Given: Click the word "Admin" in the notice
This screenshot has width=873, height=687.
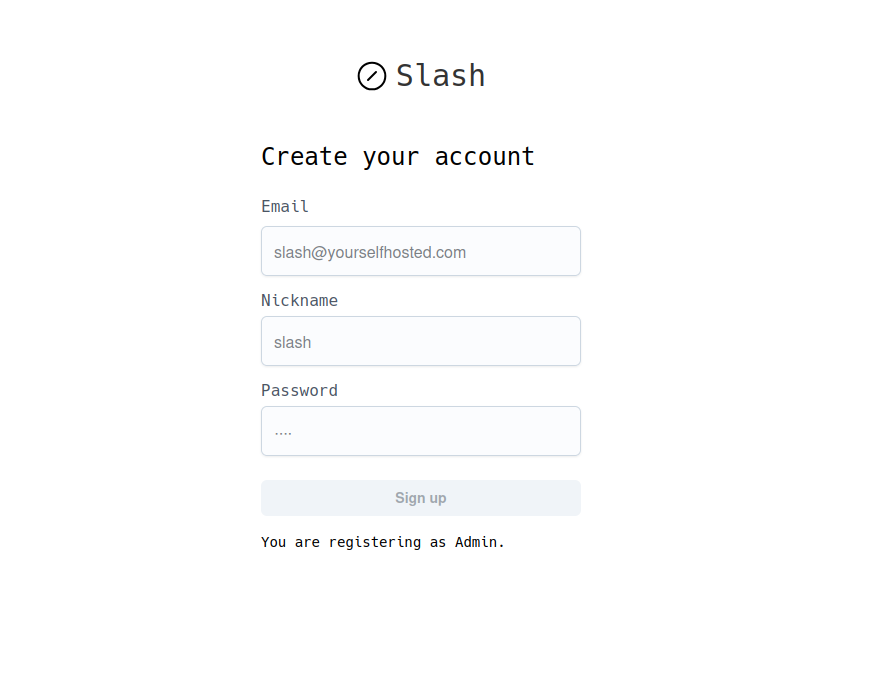Looking at the screenshot, I should click(476, 542).
